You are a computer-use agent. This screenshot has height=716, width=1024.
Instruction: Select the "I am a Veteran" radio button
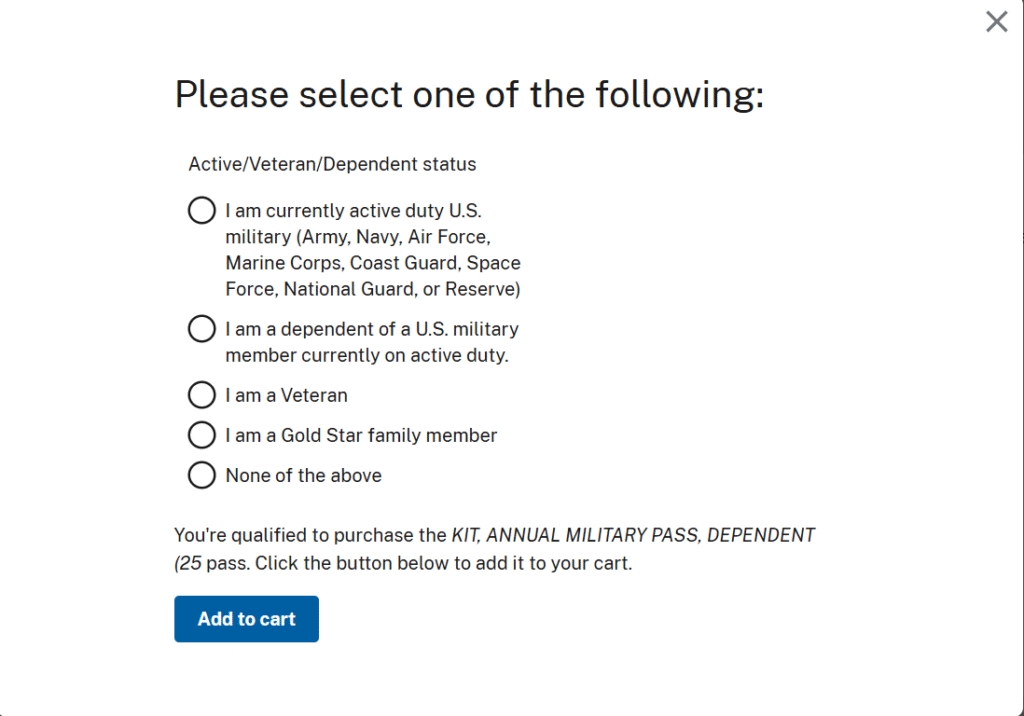click(x=202, y=395)
